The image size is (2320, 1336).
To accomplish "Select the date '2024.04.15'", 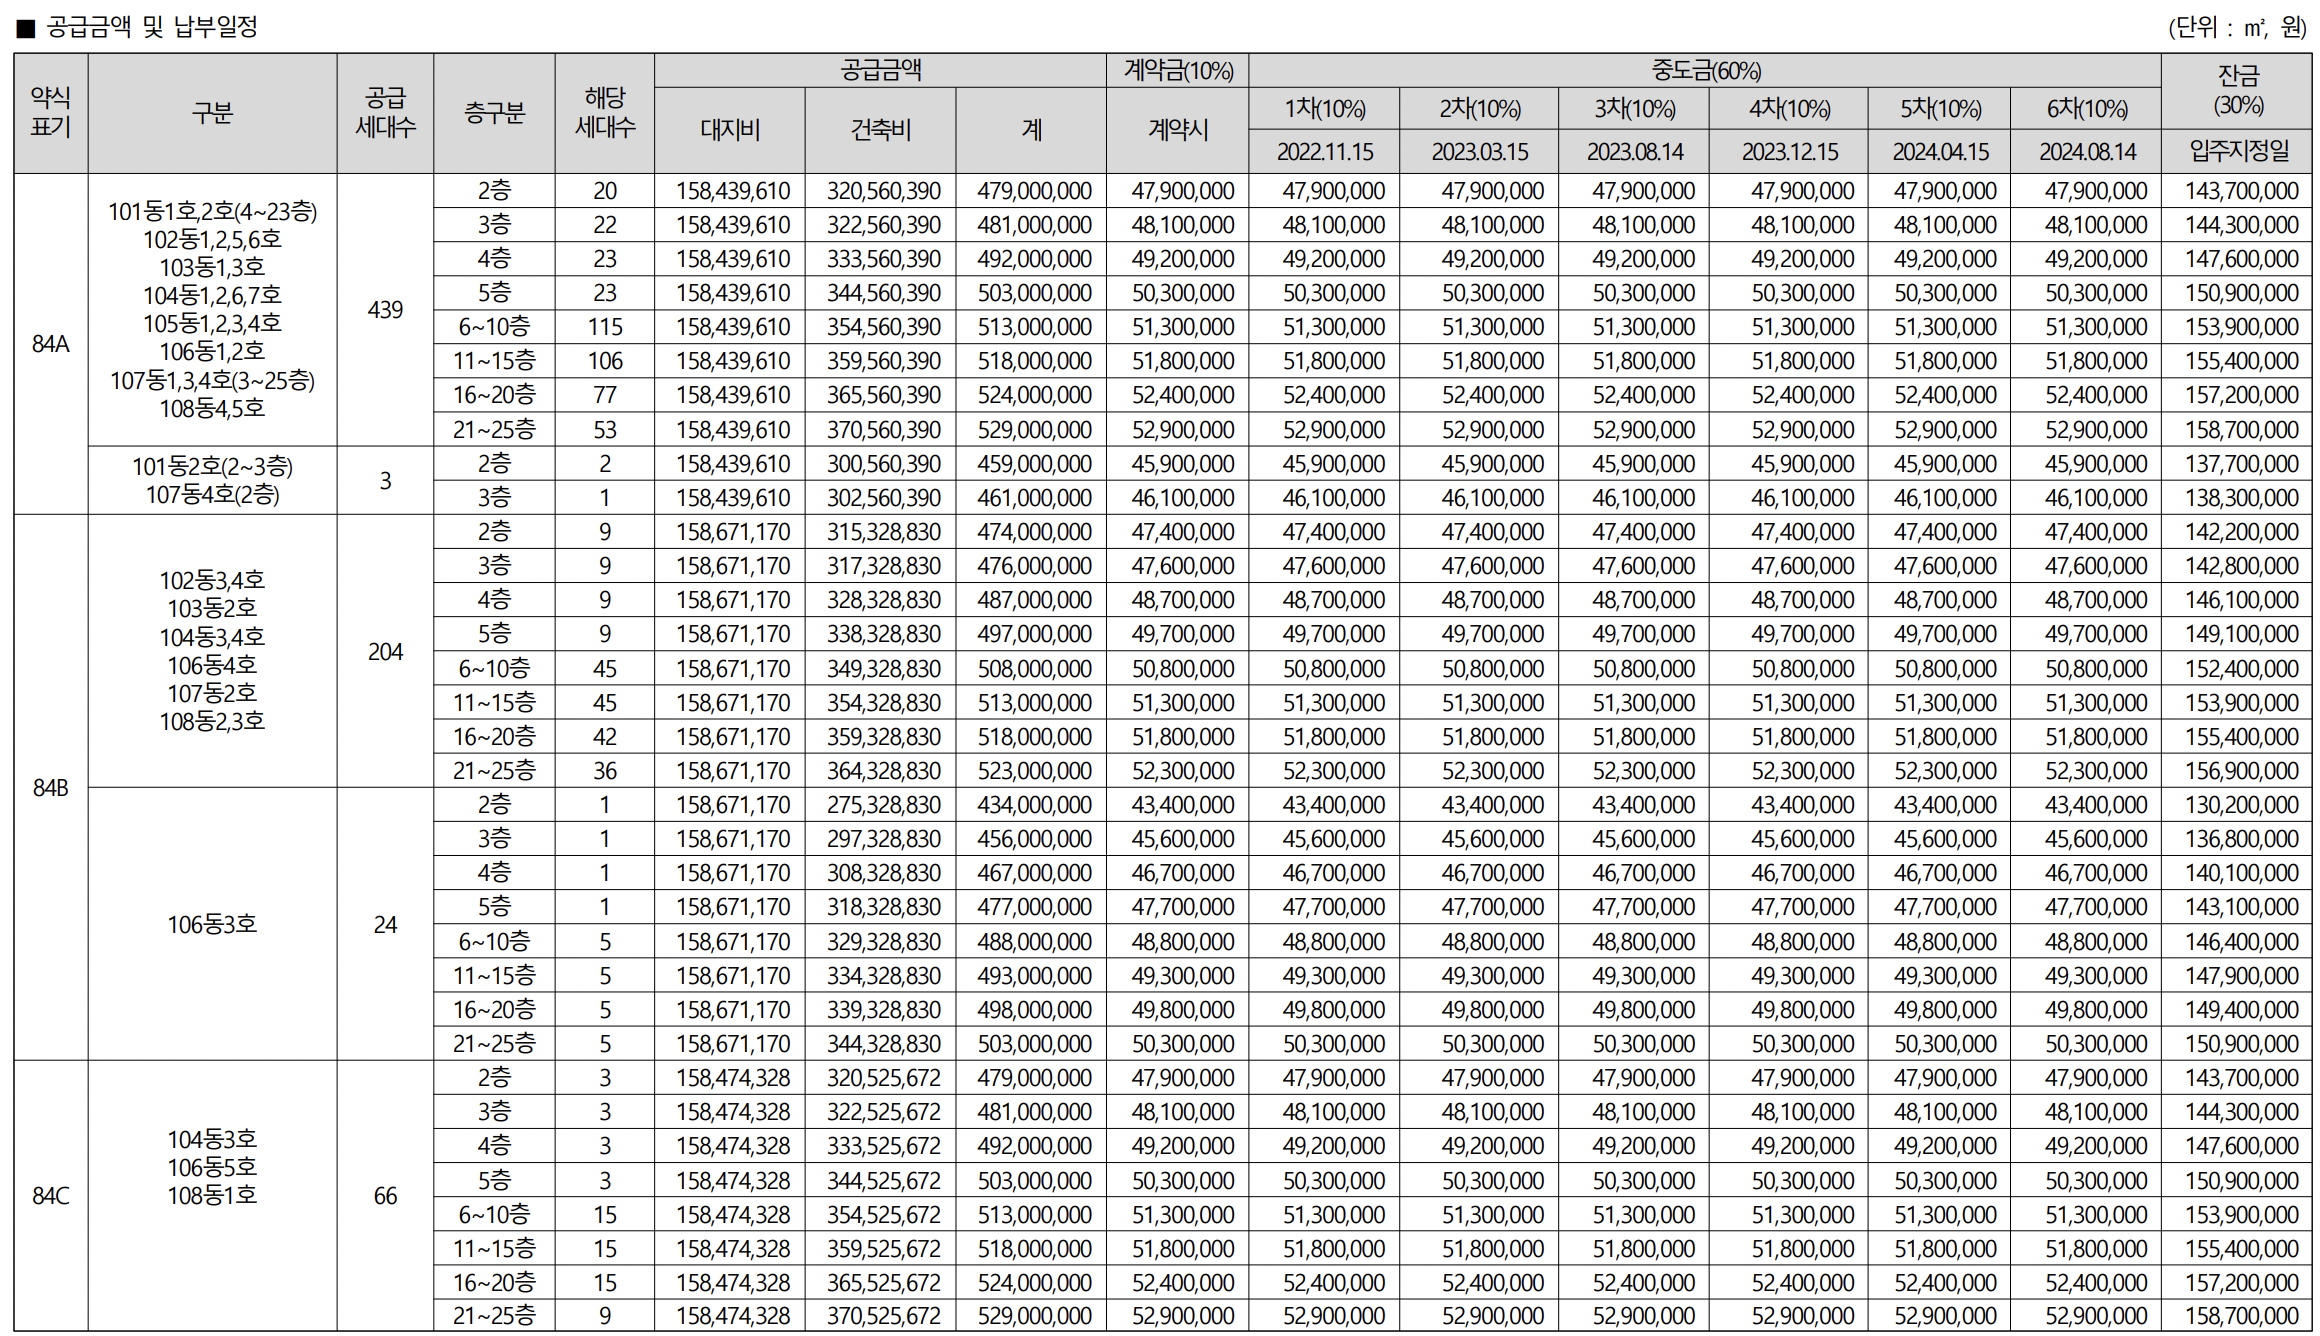I will tap(1940, 152).
